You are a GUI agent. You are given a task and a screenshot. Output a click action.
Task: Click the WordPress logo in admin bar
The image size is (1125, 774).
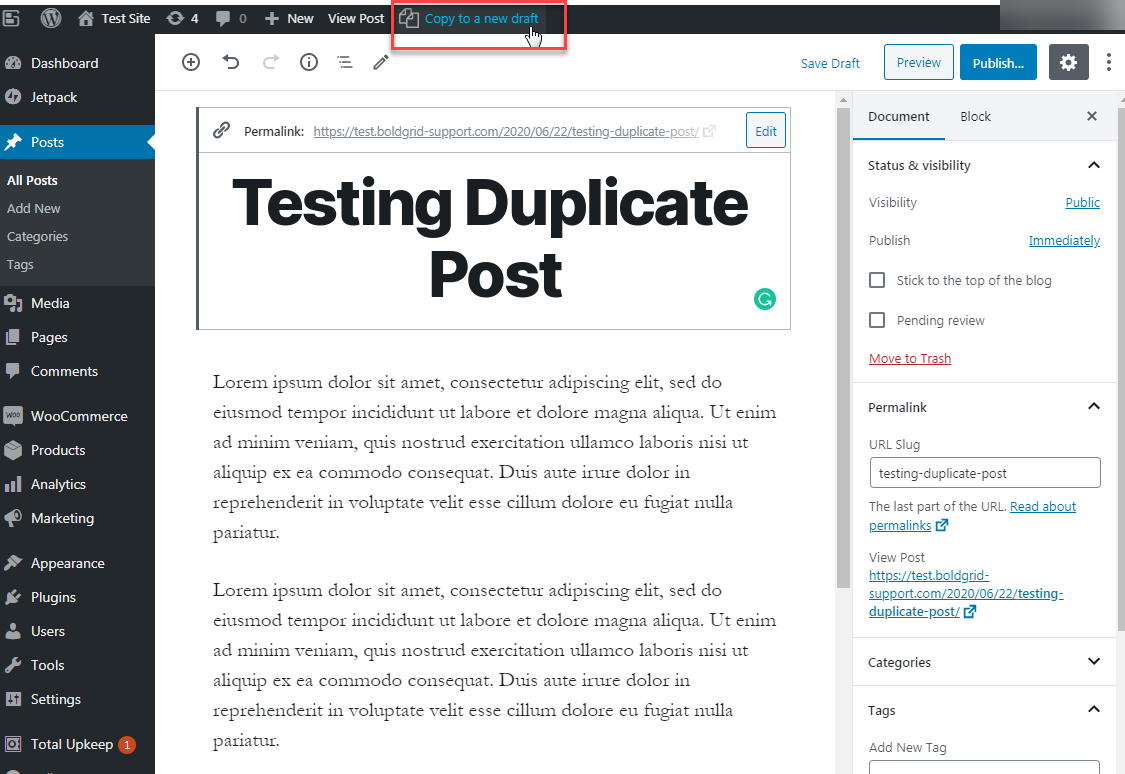pos(50,18)
